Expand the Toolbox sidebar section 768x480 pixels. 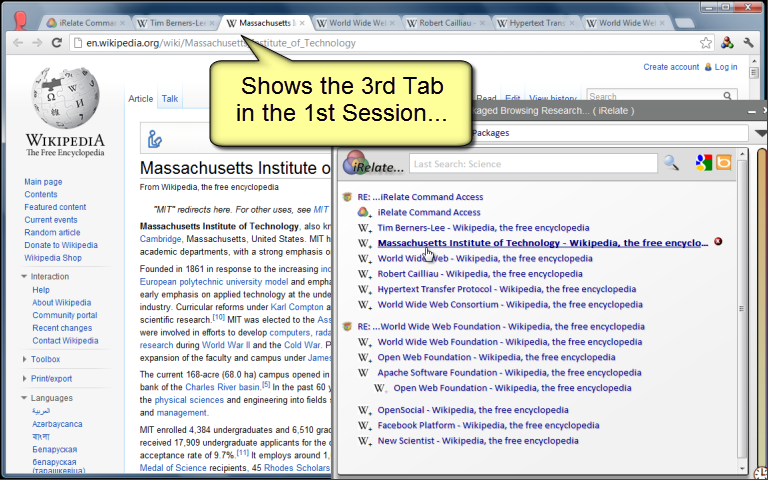[x=24, y=359]
